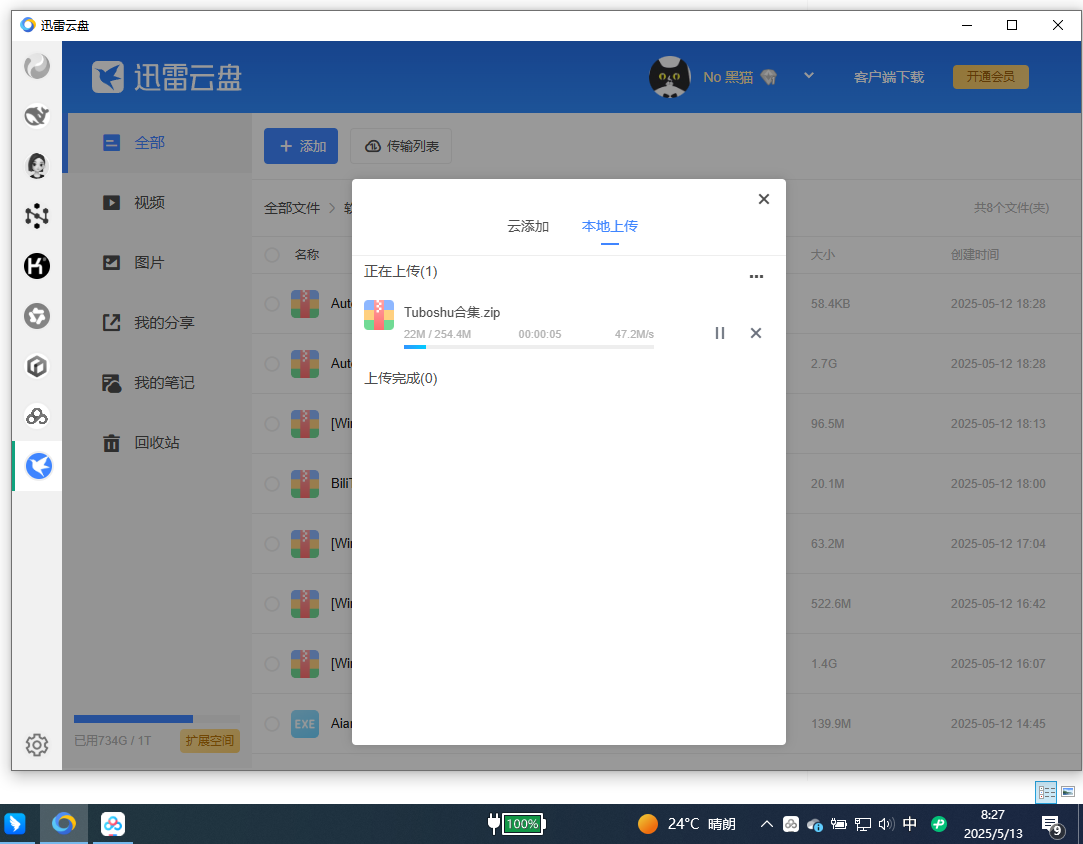Close the upload dialog
The image size is (1083, 844).
pyautogui.click(x=763, y=199)
